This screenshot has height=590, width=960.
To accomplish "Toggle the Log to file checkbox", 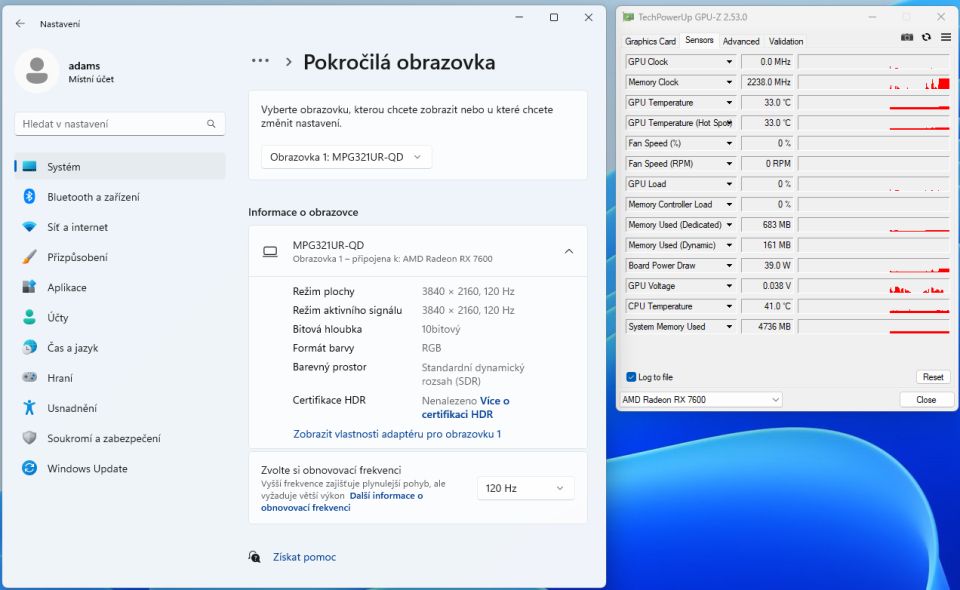I will point(631,377).
